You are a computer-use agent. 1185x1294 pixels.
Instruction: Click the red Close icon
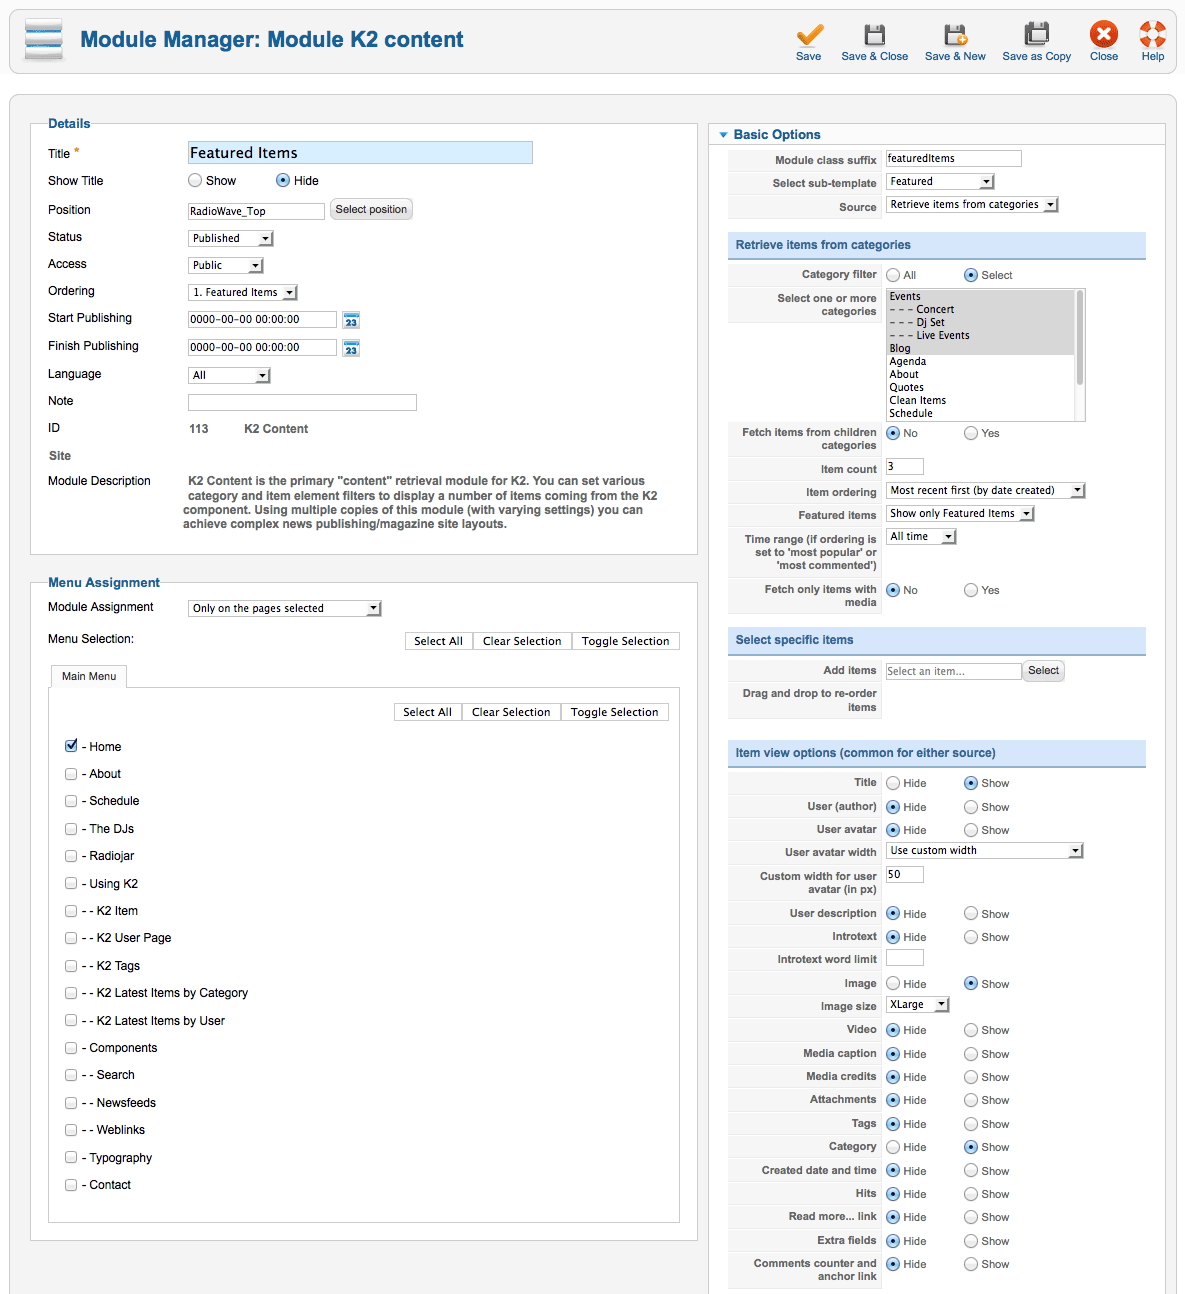pos(1104,36)
